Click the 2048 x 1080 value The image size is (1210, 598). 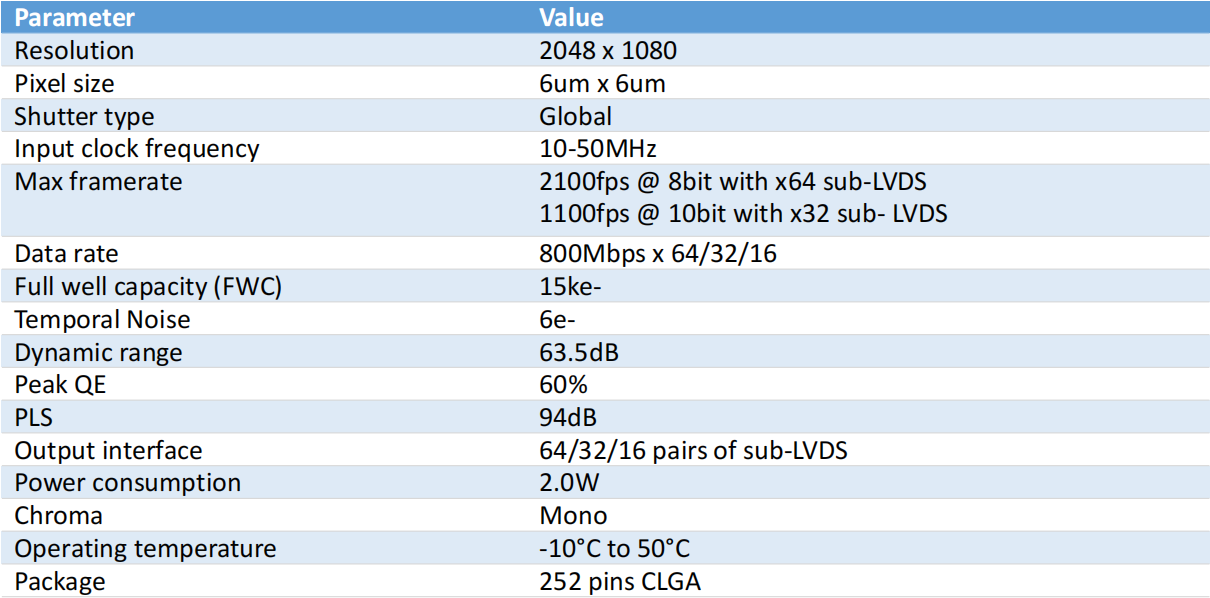(x=607, y=50)
